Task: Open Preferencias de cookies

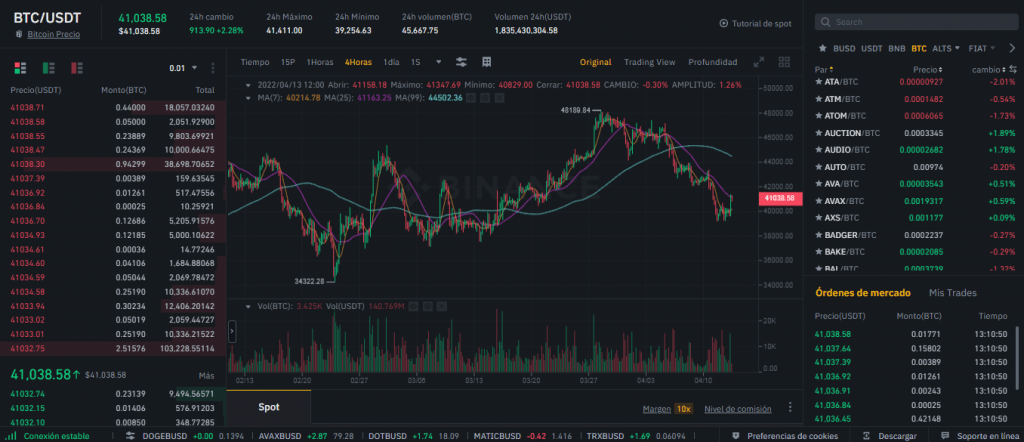Action: [786, 435]
